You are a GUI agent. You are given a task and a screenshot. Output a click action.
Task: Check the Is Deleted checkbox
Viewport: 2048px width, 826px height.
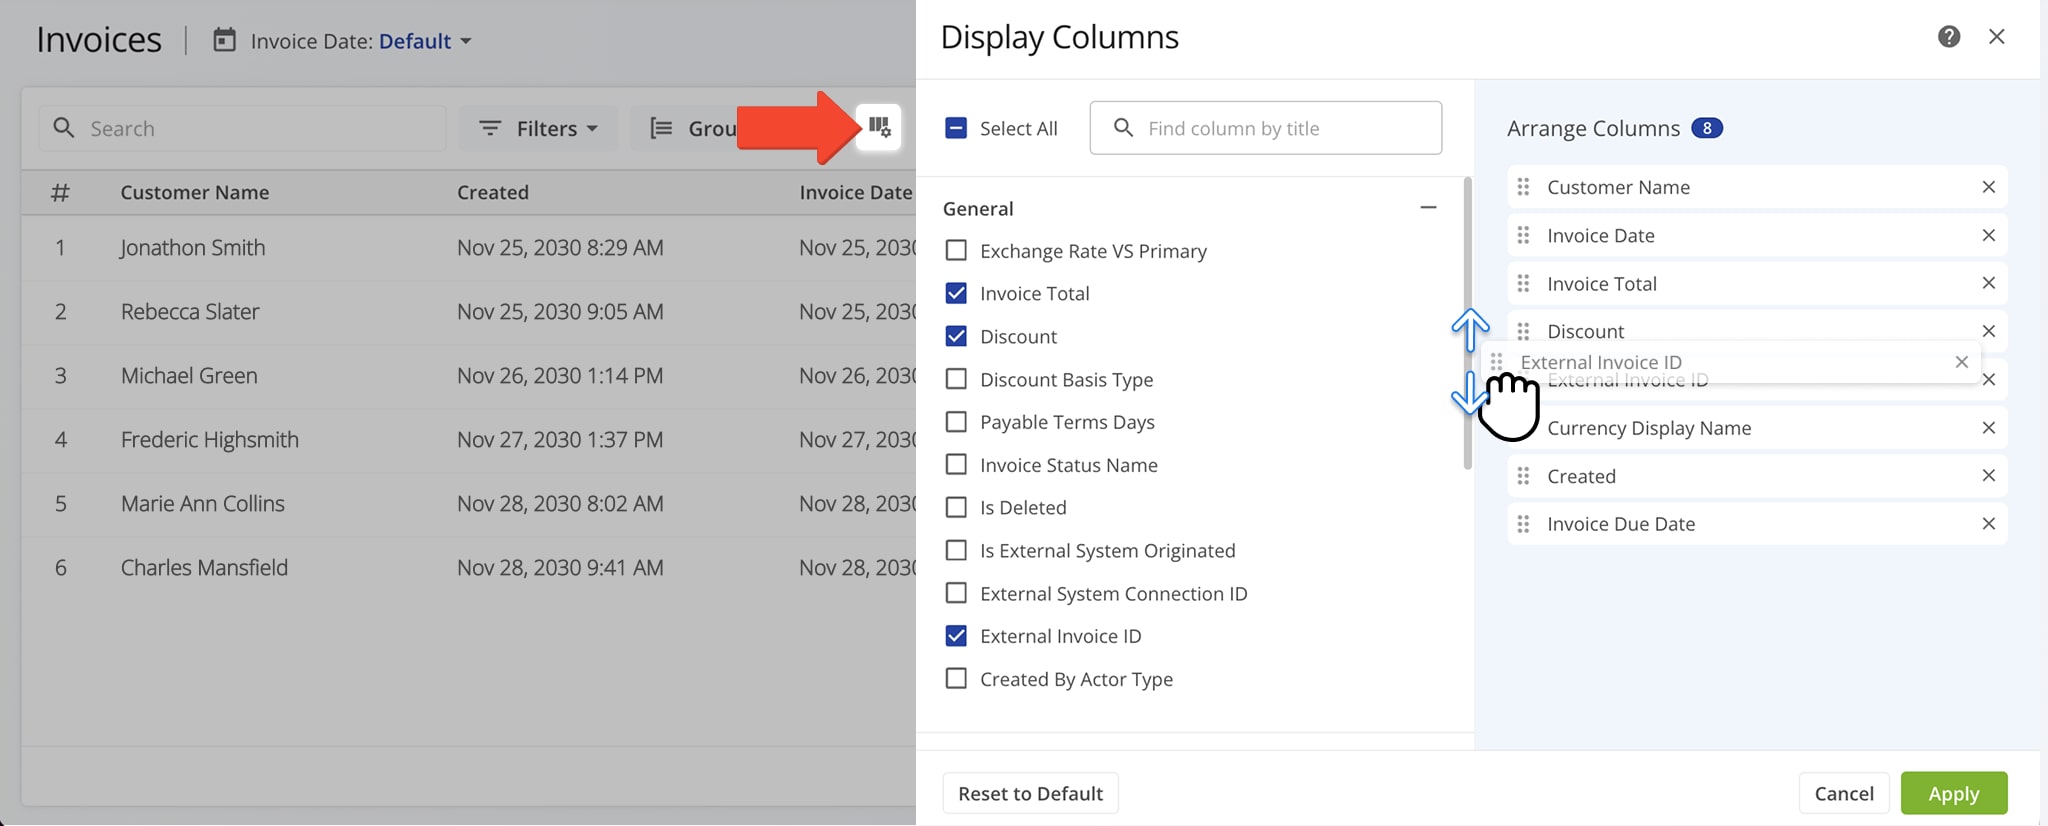point(956,507)
